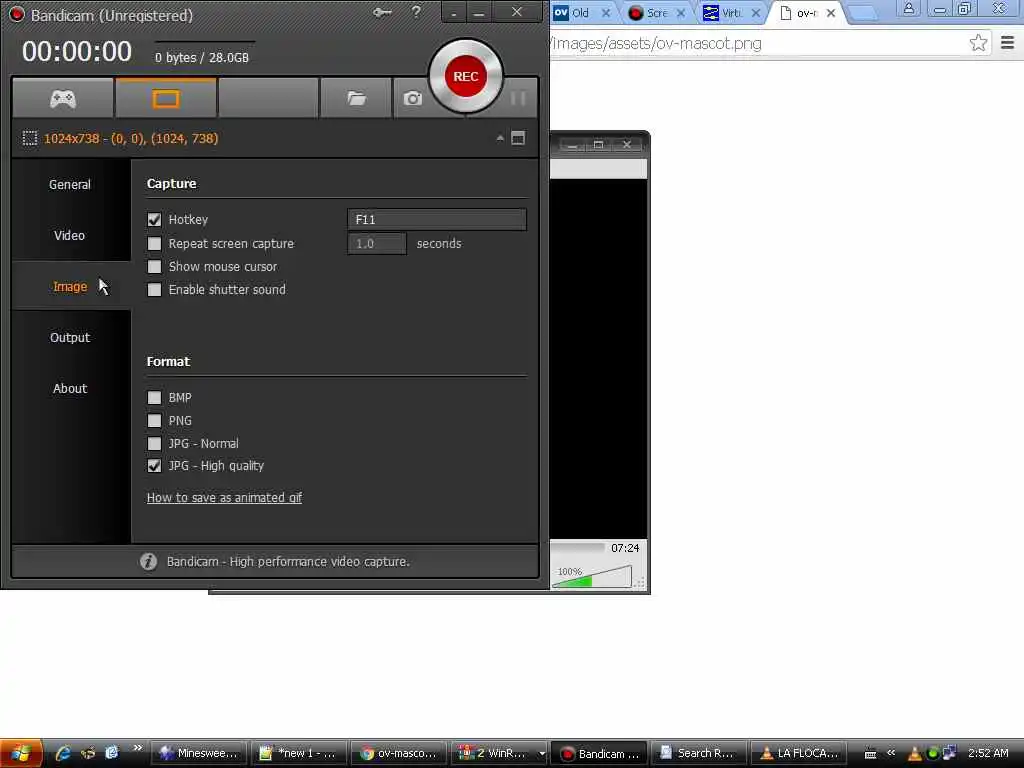Click the Chrome address bar URL
The height and width of the screenshot is (768, 1024).
point(656,44)
